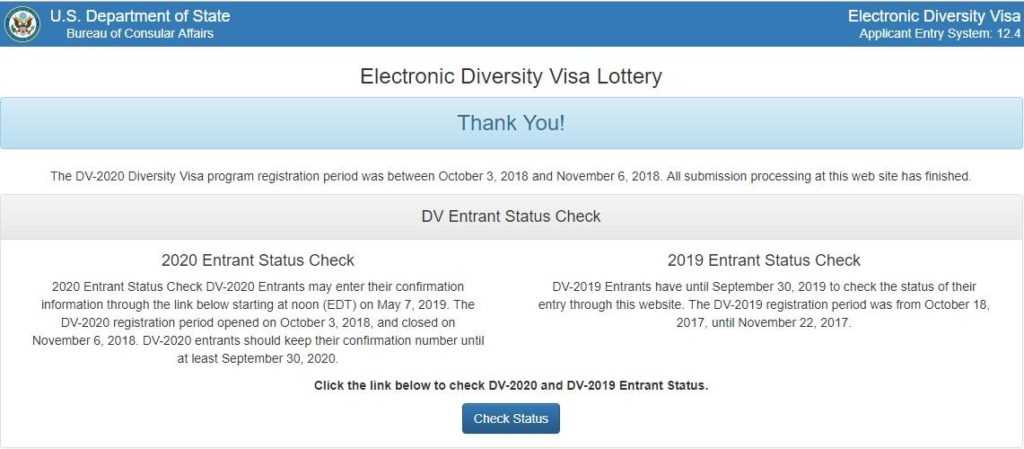Click the Thank You! banner
Viewport: 1024px width, 449px height.
click(x=511, y=123)
